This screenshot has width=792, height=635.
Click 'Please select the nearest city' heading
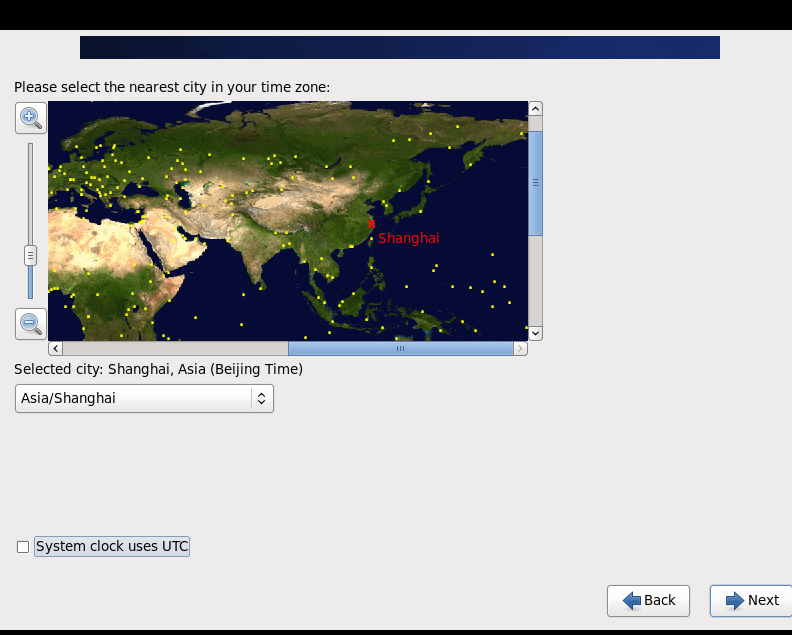(x=172, y=87)
